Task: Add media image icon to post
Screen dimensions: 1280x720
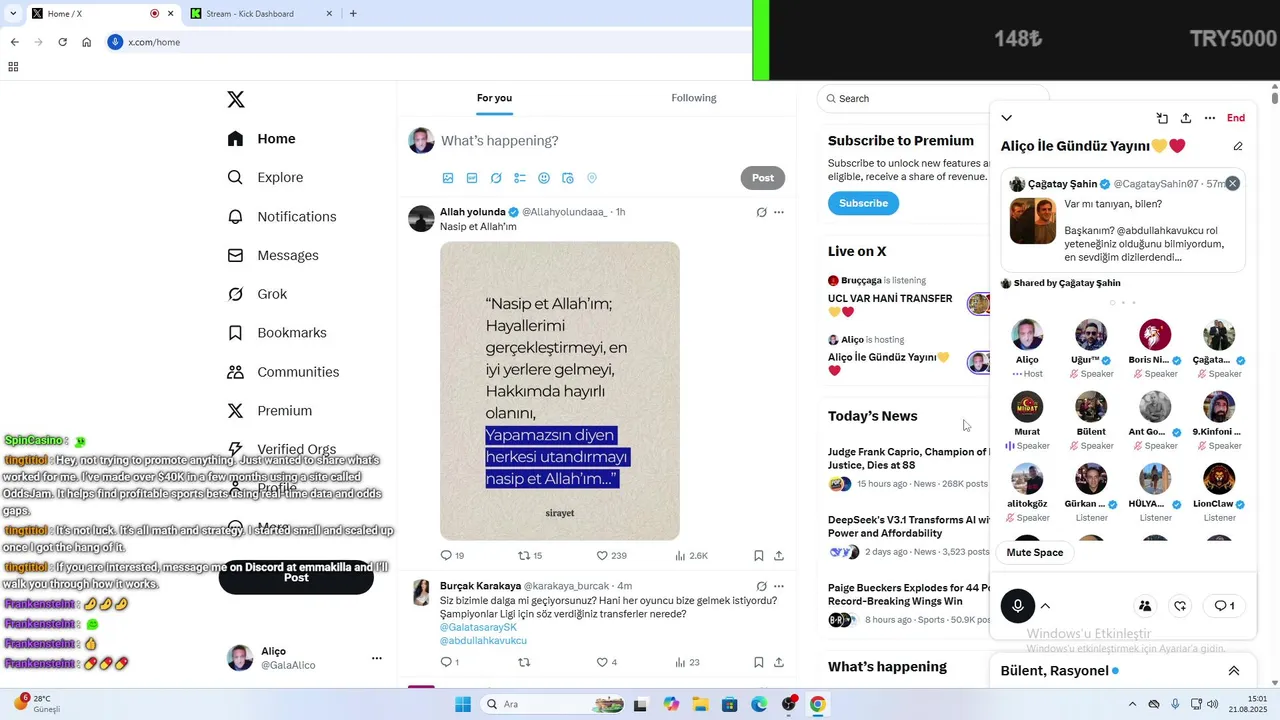Action: (x=448, y=178)
